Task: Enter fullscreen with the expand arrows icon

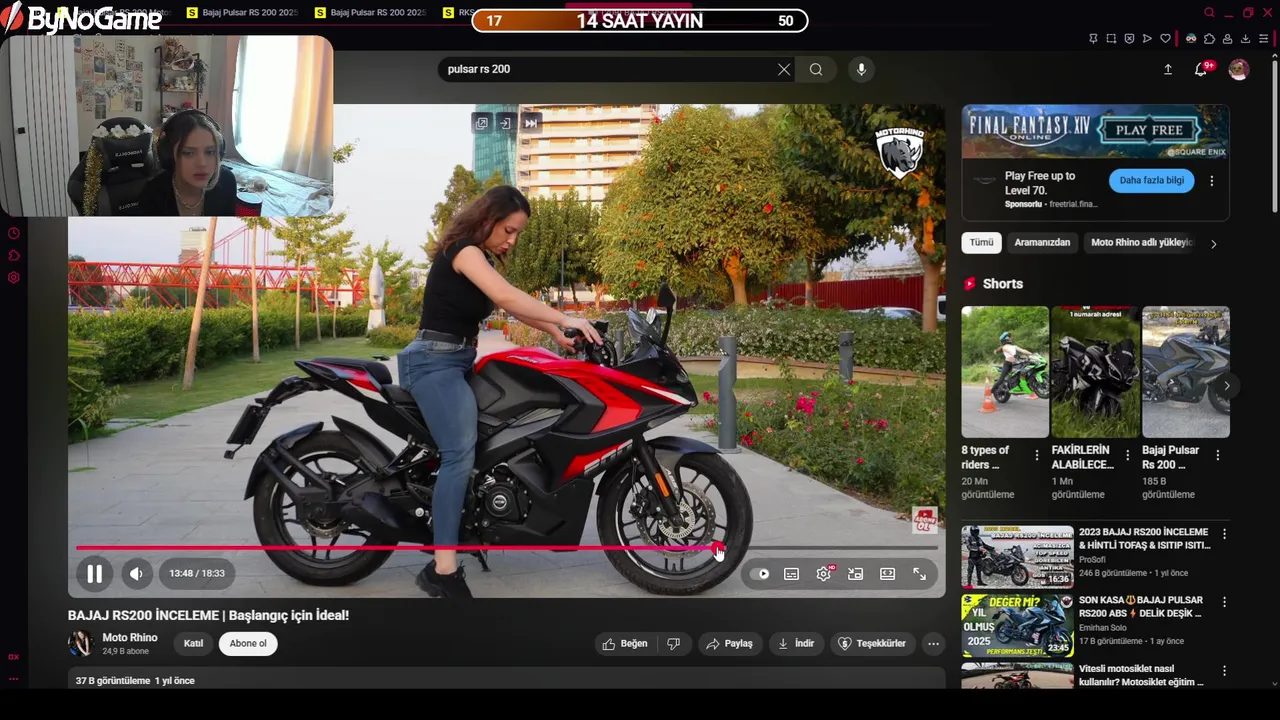Action: [919, 574]
